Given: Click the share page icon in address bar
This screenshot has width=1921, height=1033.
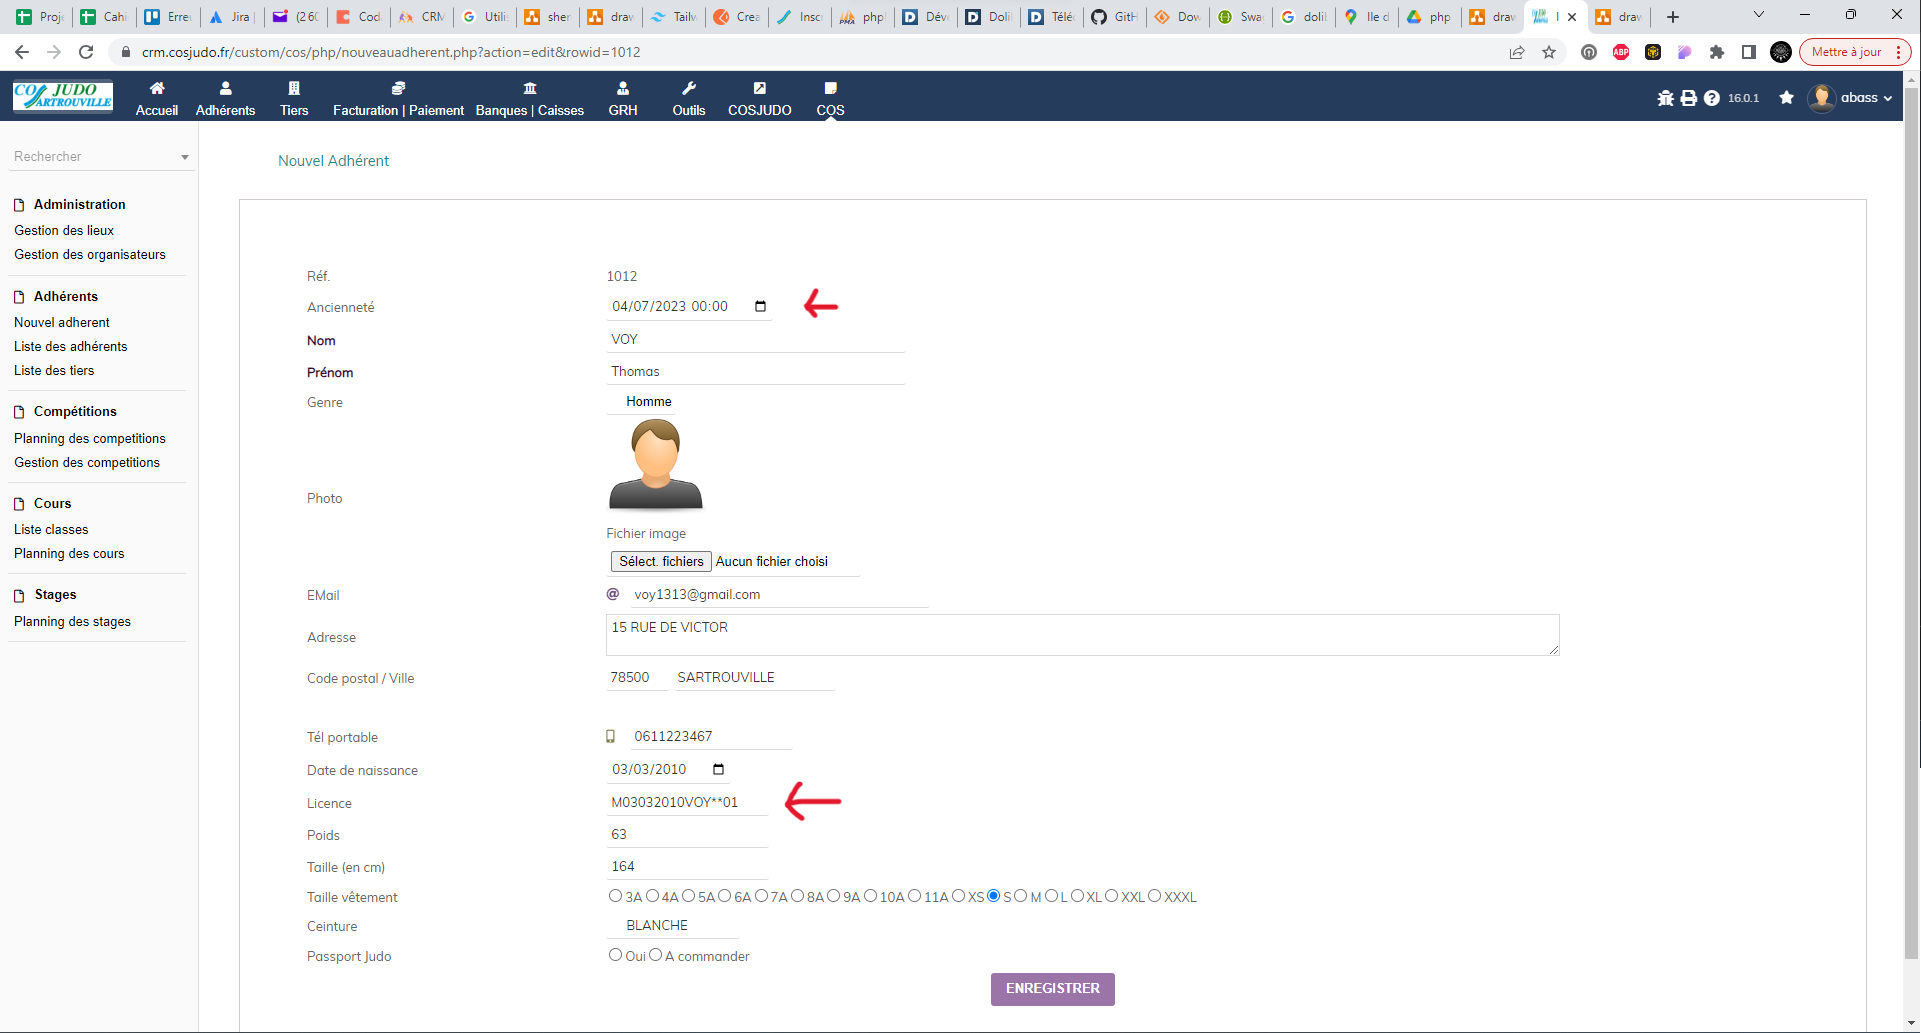Looking at the screenshot, I should (x=1517, y=52).
